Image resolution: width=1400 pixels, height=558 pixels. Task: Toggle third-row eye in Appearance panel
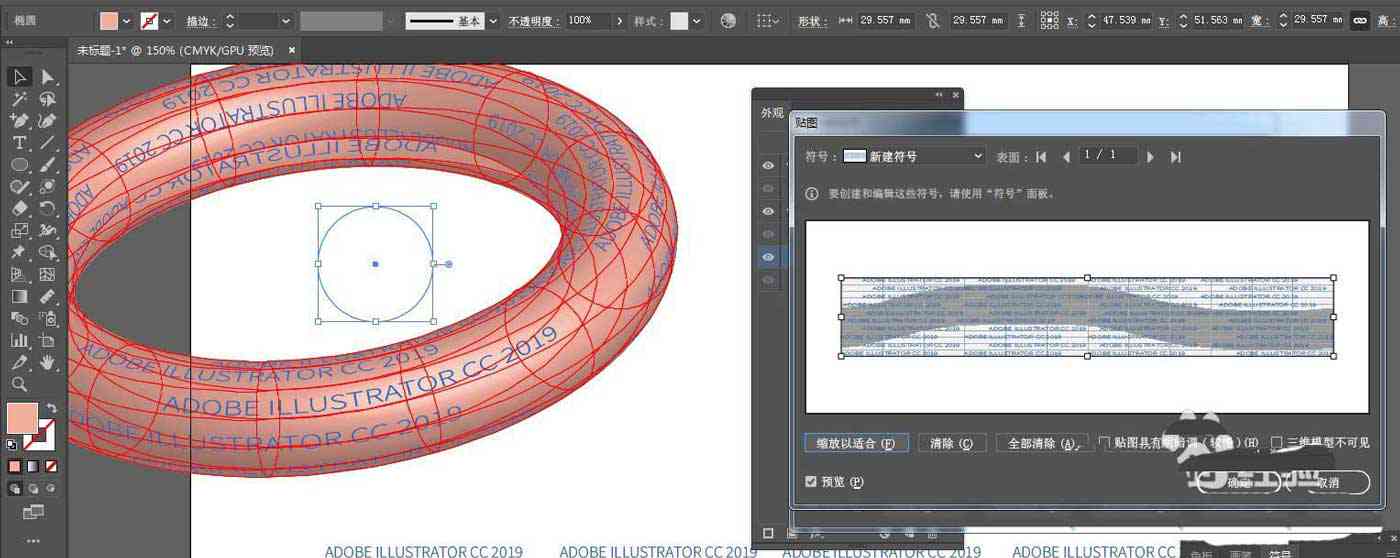click(x=768, y=212)
